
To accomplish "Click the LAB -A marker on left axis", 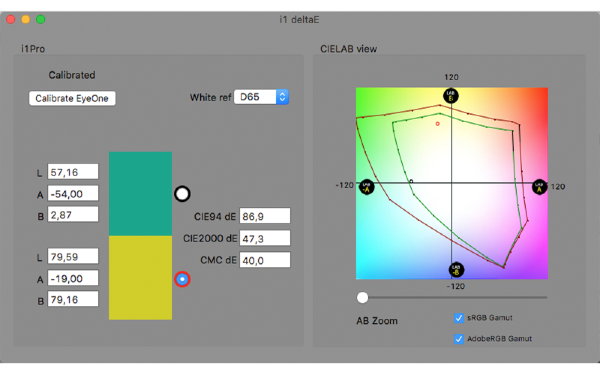I will 367,187.
